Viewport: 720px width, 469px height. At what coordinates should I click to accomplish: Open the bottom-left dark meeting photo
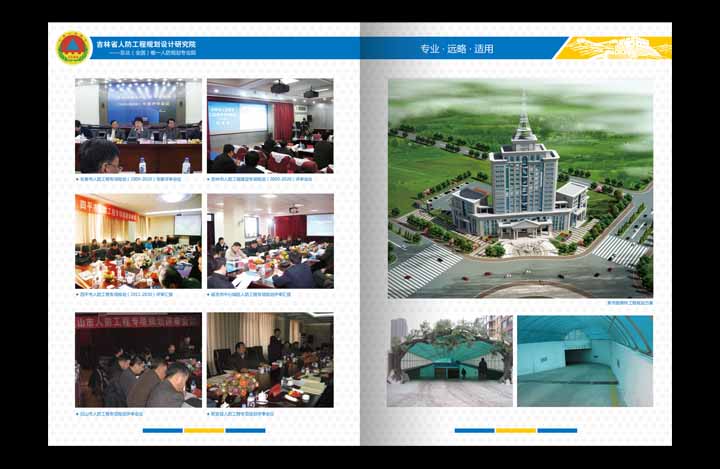coord(138,360)
